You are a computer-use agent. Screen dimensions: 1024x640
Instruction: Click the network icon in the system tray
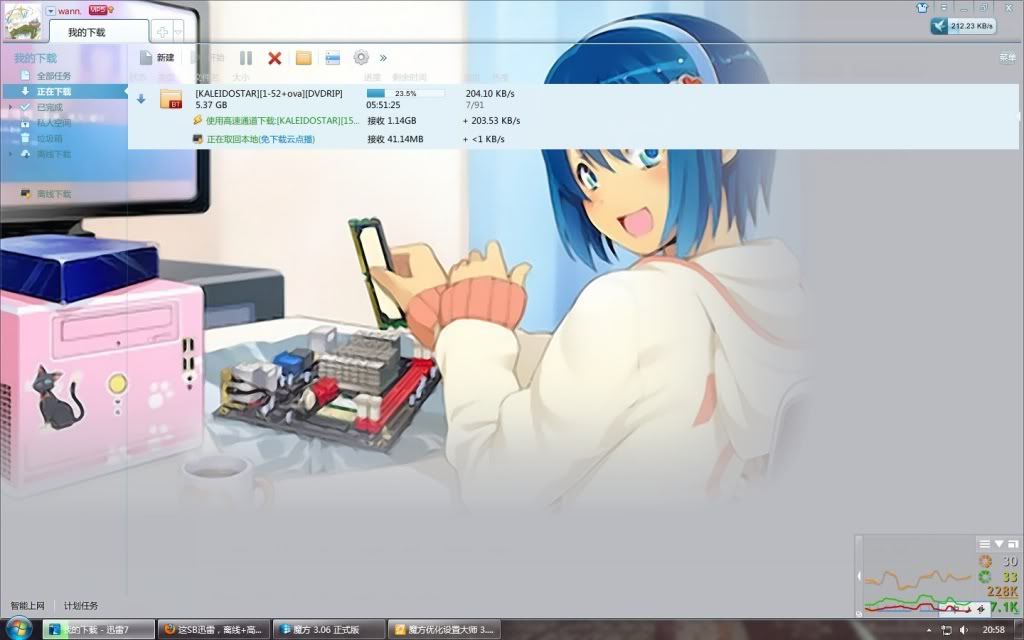tap(946, 630)
